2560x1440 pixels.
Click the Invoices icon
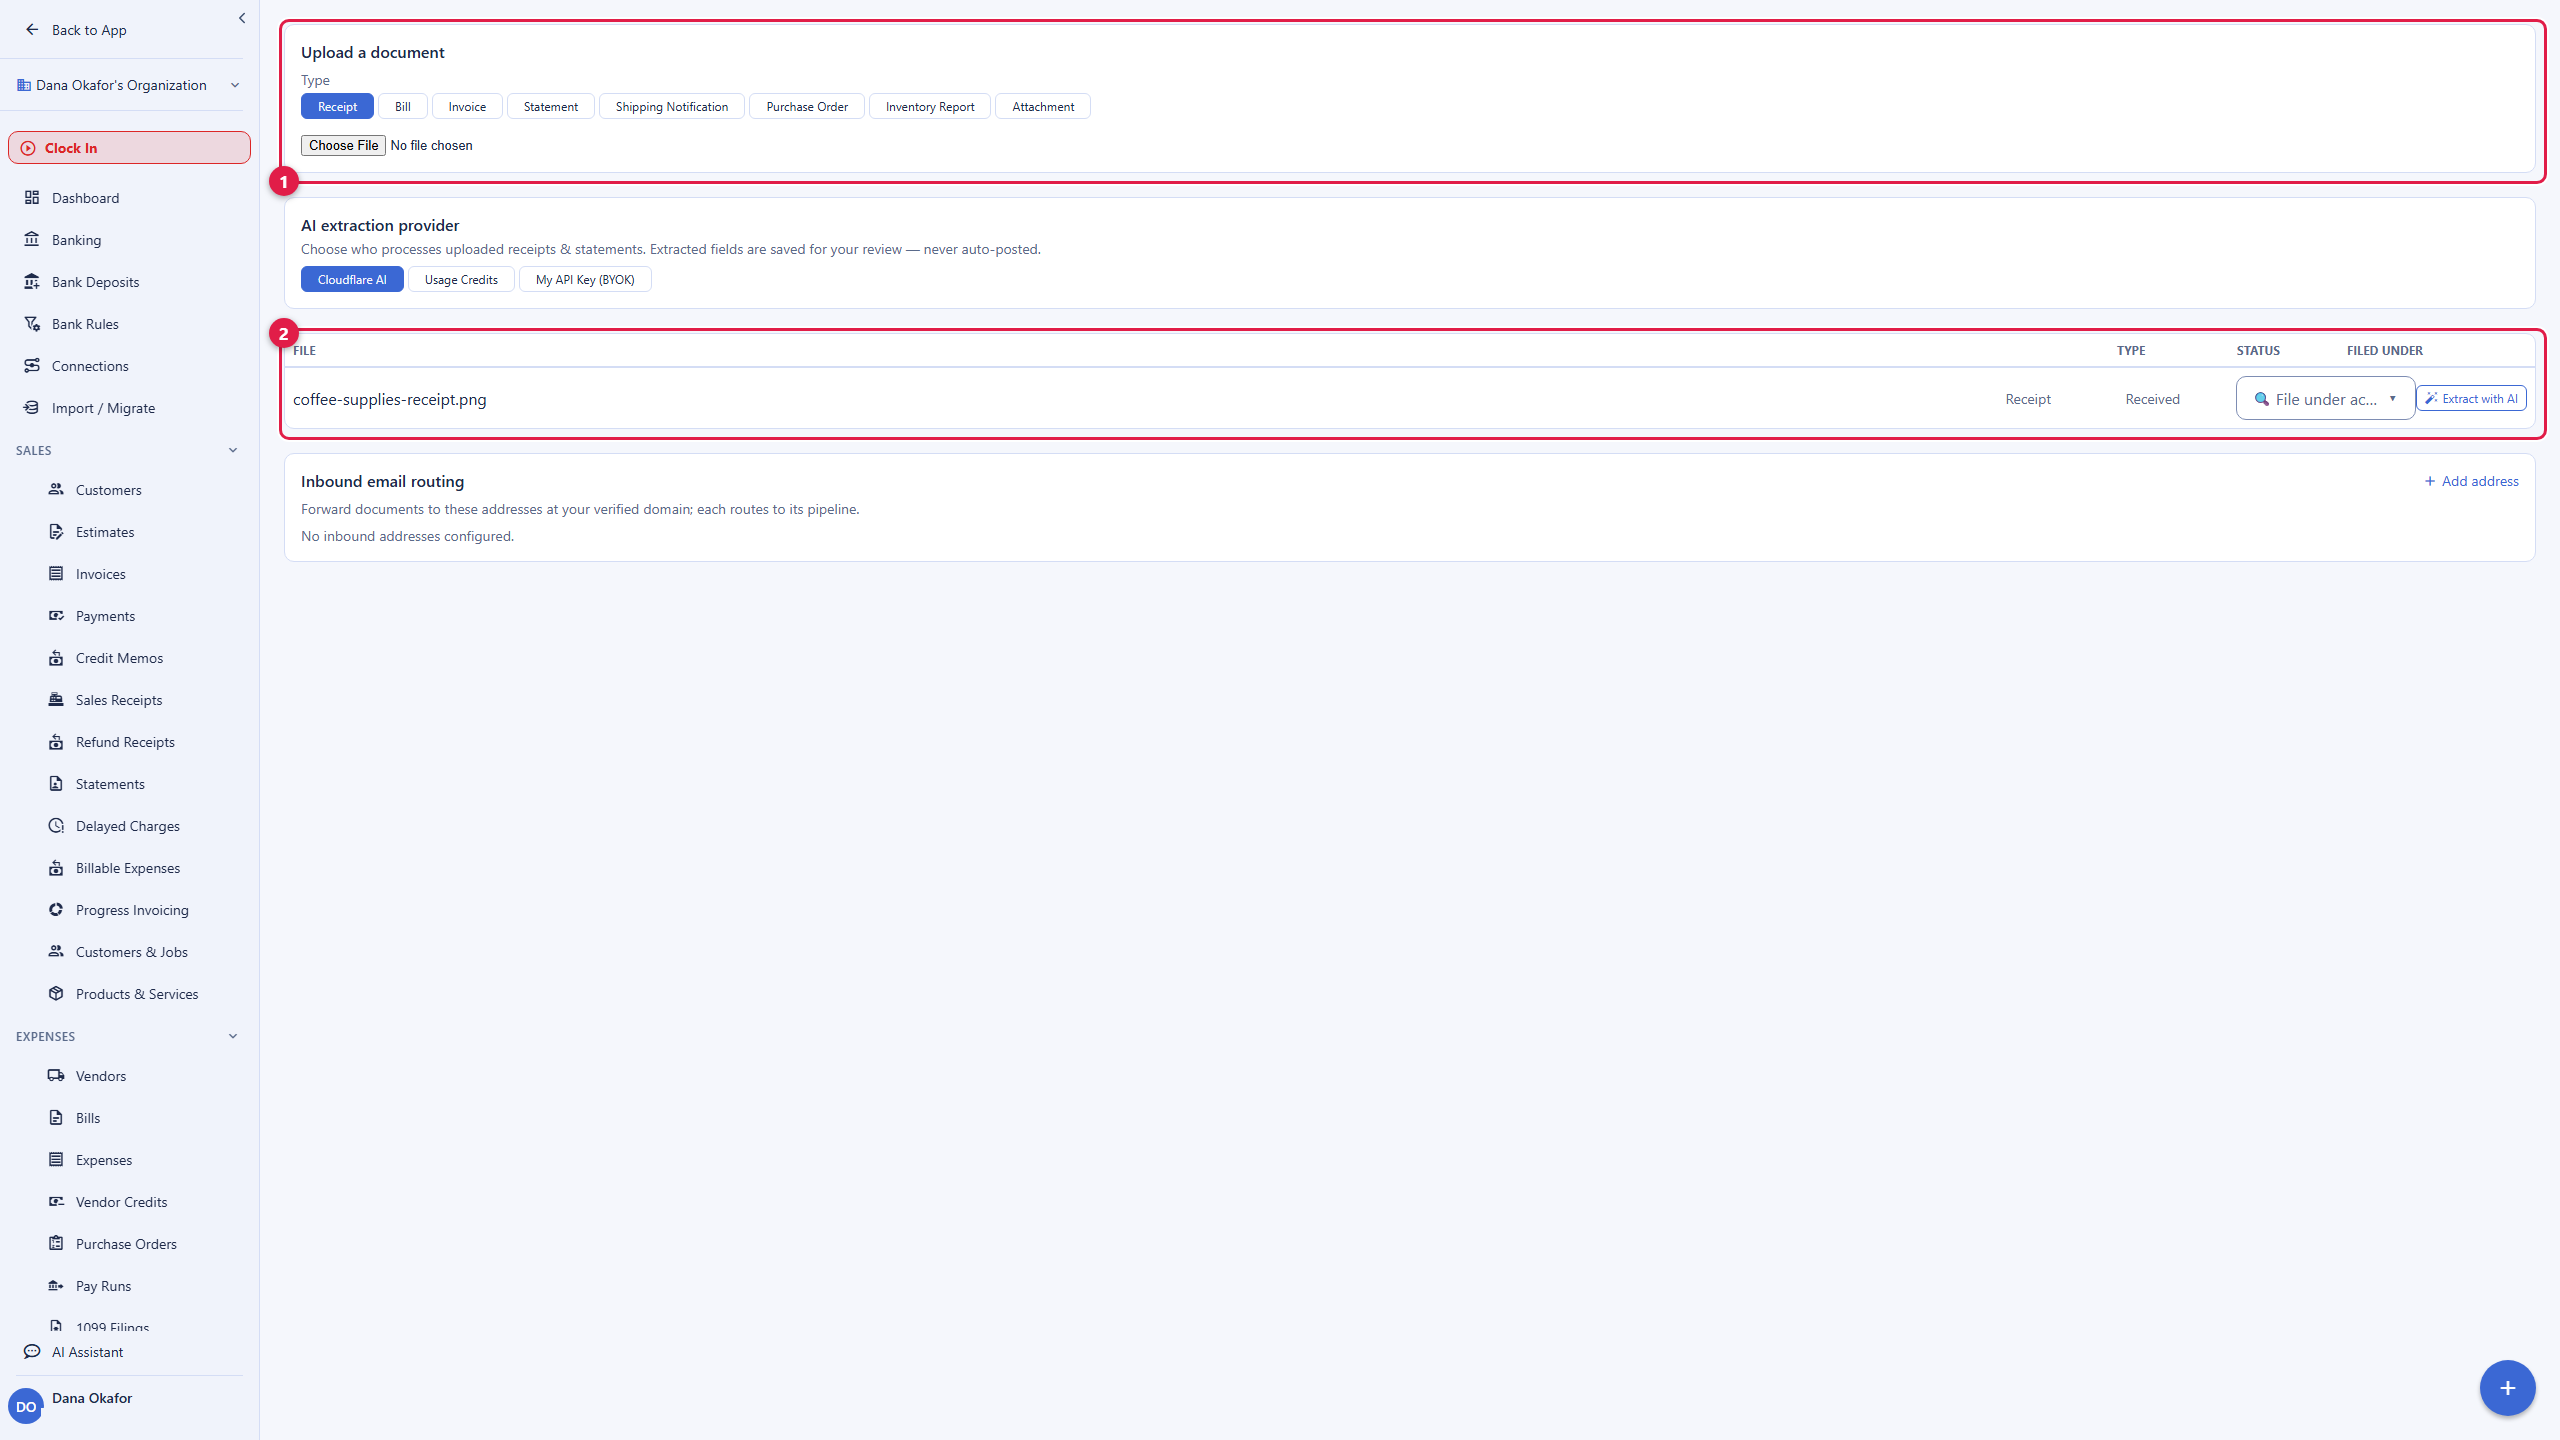pos(56,574)
